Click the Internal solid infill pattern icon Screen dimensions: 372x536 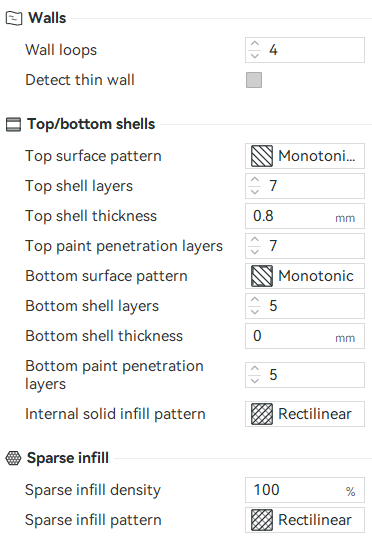[x=262, y=414]
